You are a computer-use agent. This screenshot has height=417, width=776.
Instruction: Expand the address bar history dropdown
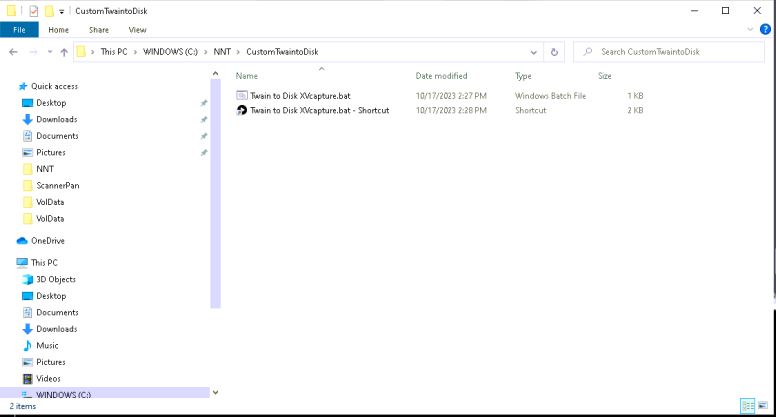pyautogui.click(x=534, y=52)
